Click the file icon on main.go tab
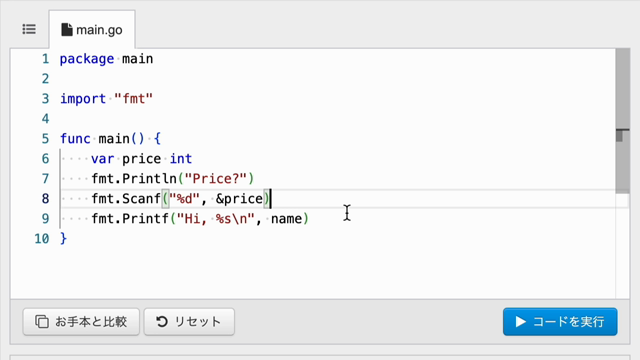The height and width of the screenshot is (360, 640). pyautogui.click(x=67, y=29)
